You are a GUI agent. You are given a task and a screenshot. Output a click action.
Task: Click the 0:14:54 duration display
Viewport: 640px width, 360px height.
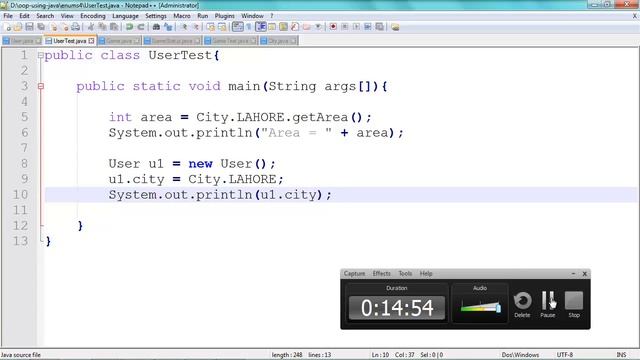click(397, 308)
